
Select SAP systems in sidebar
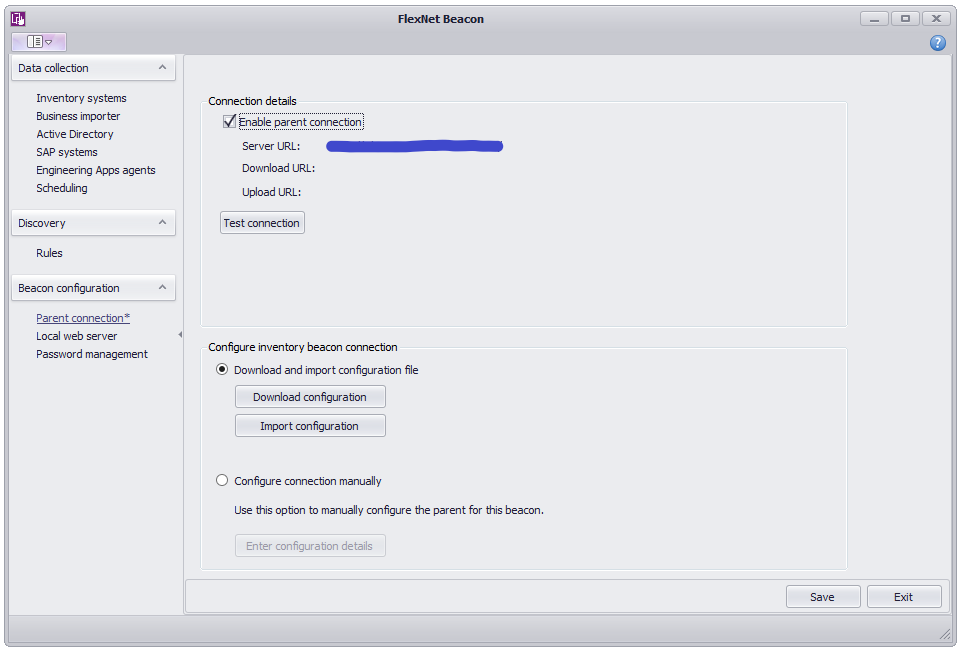pyautogui.click(x=67, y=152)
